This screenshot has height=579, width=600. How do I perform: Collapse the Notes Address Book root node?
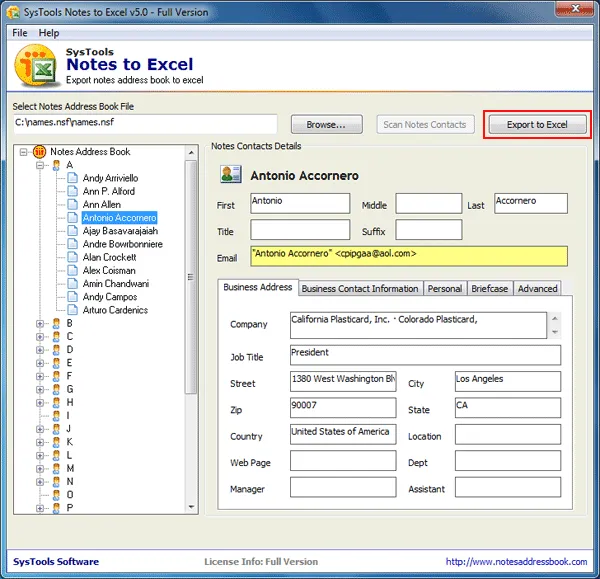(x=23, y=152)
